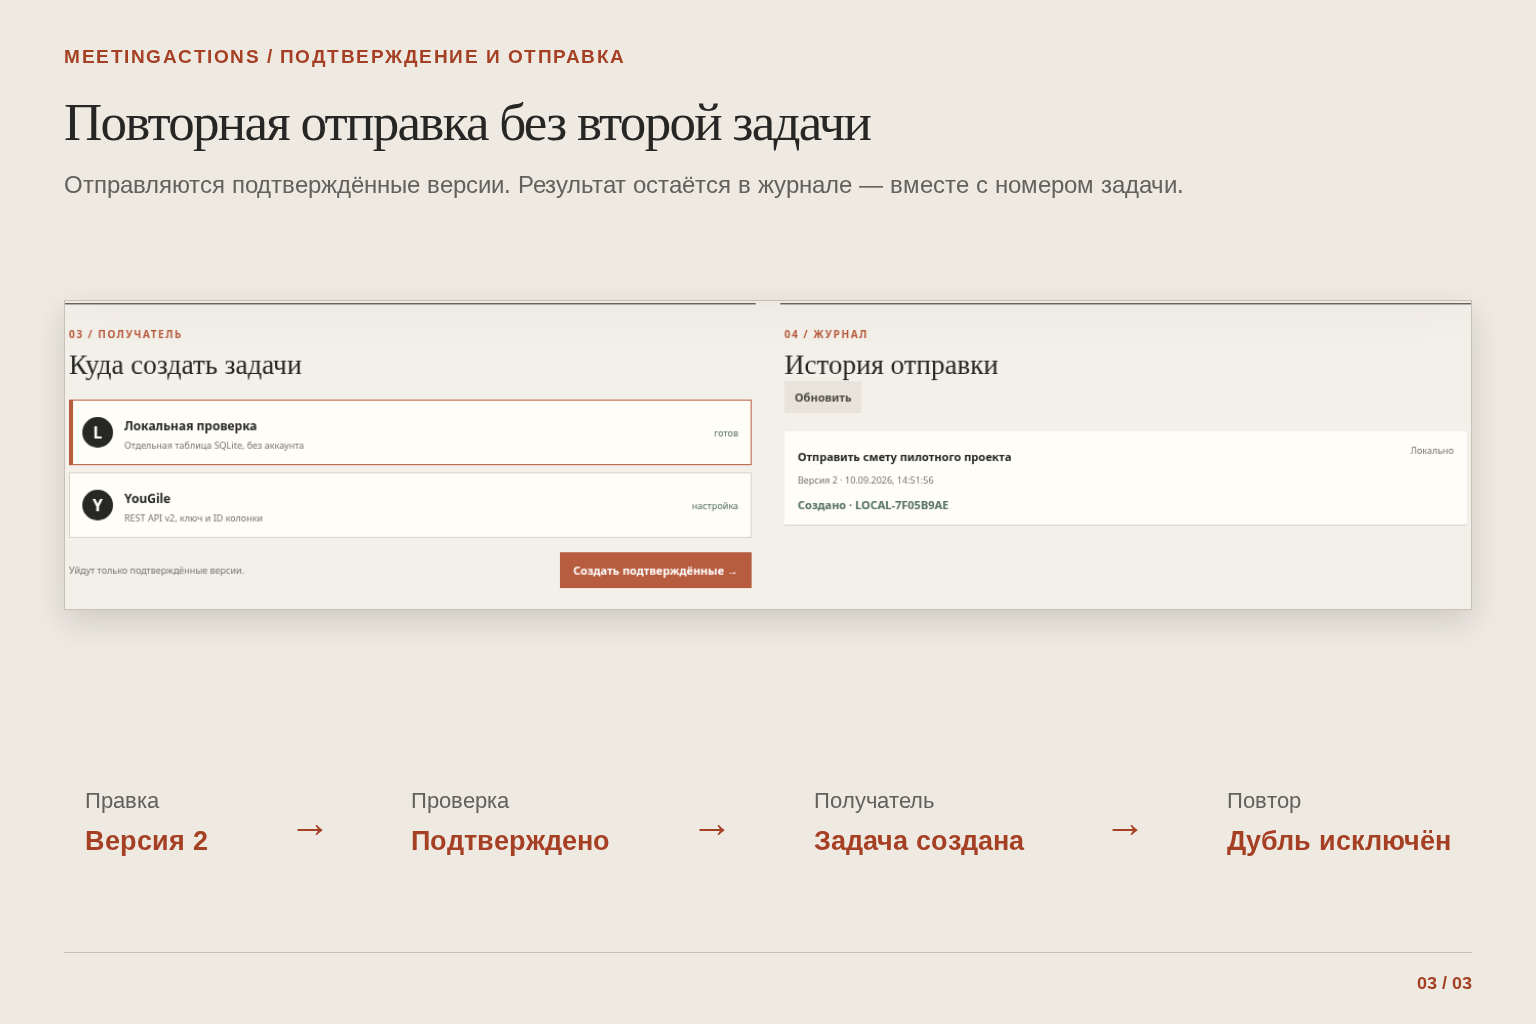The height and width of the screenshot is (1024, 1536).
Task: Open the Отправить смету пилотного проекта entry
Action: (1125, 478)
